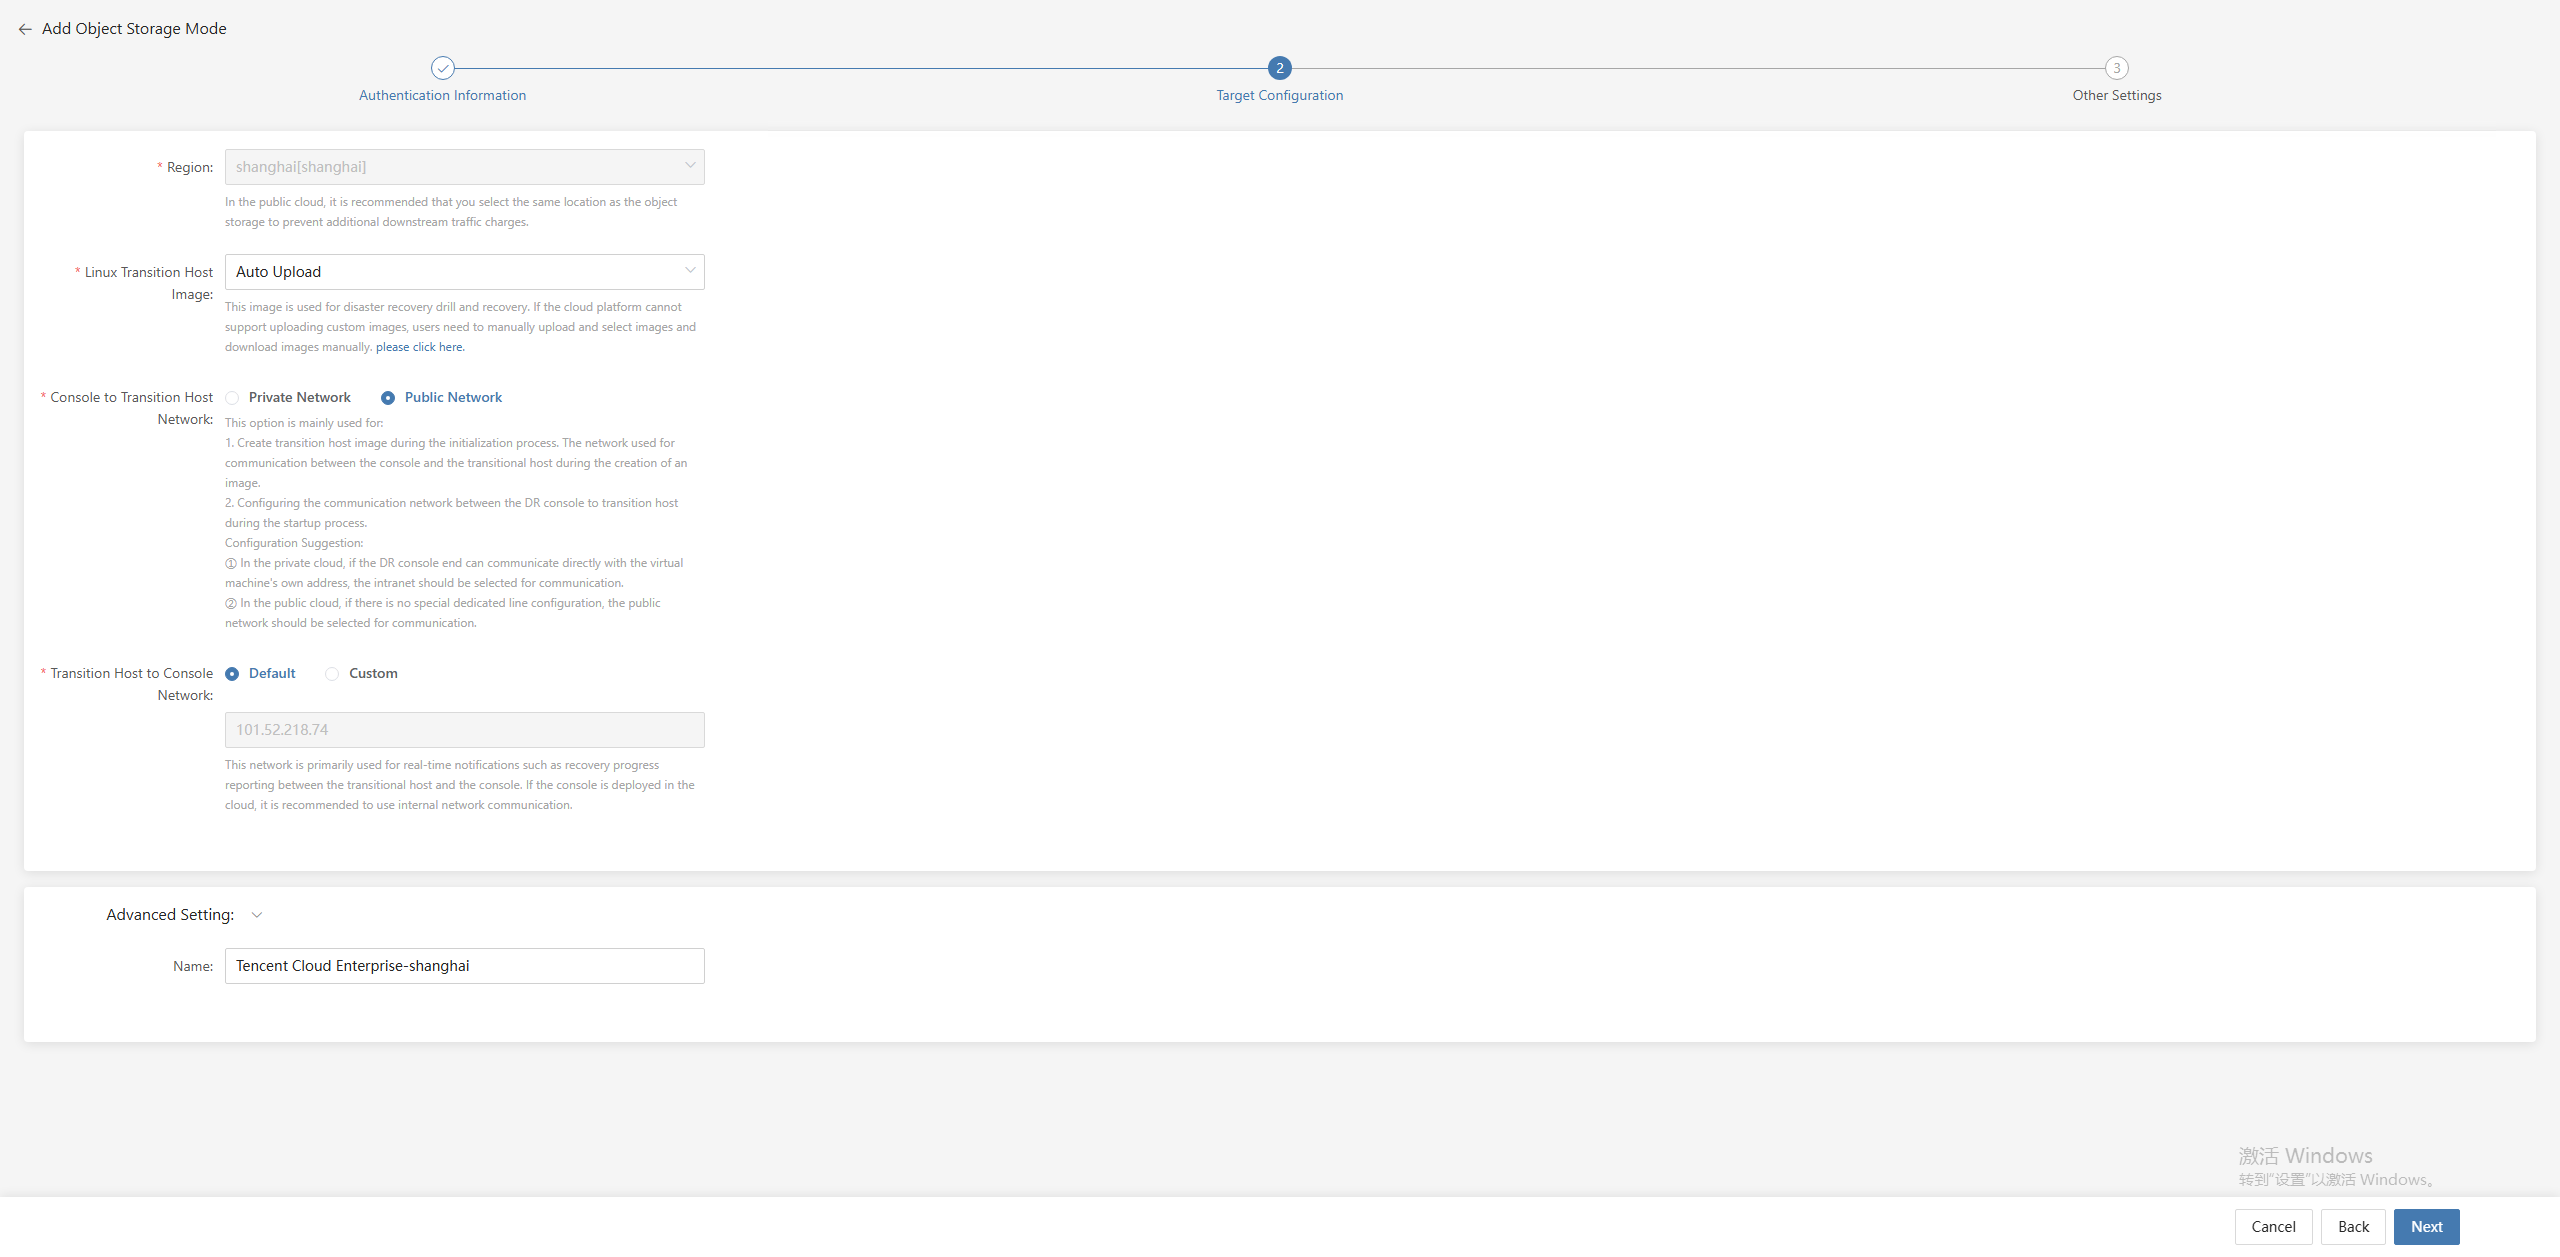Open the Region dropdown showing shanghai
This screenshot has width=2560, height=1257.
tap(464, 167)
